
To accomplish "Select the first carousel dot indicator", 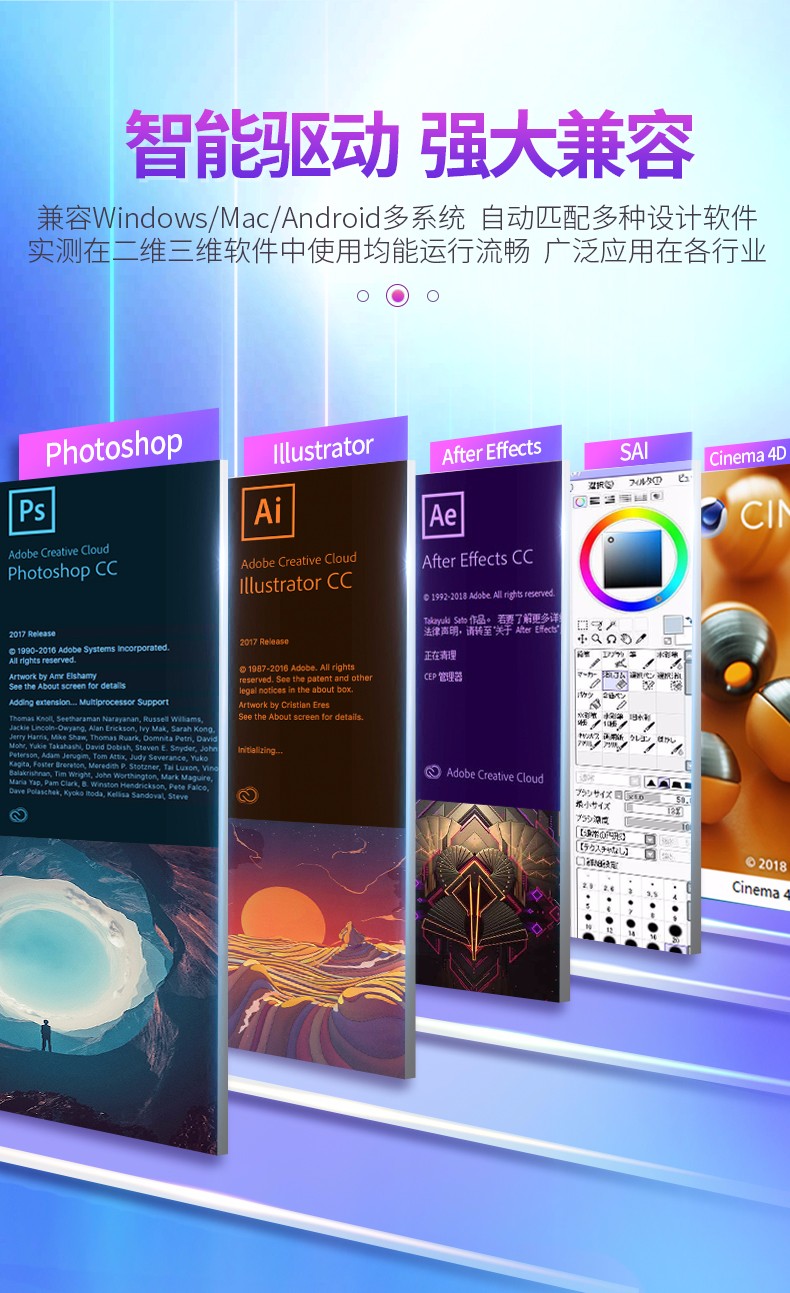I will coord(363,296).
